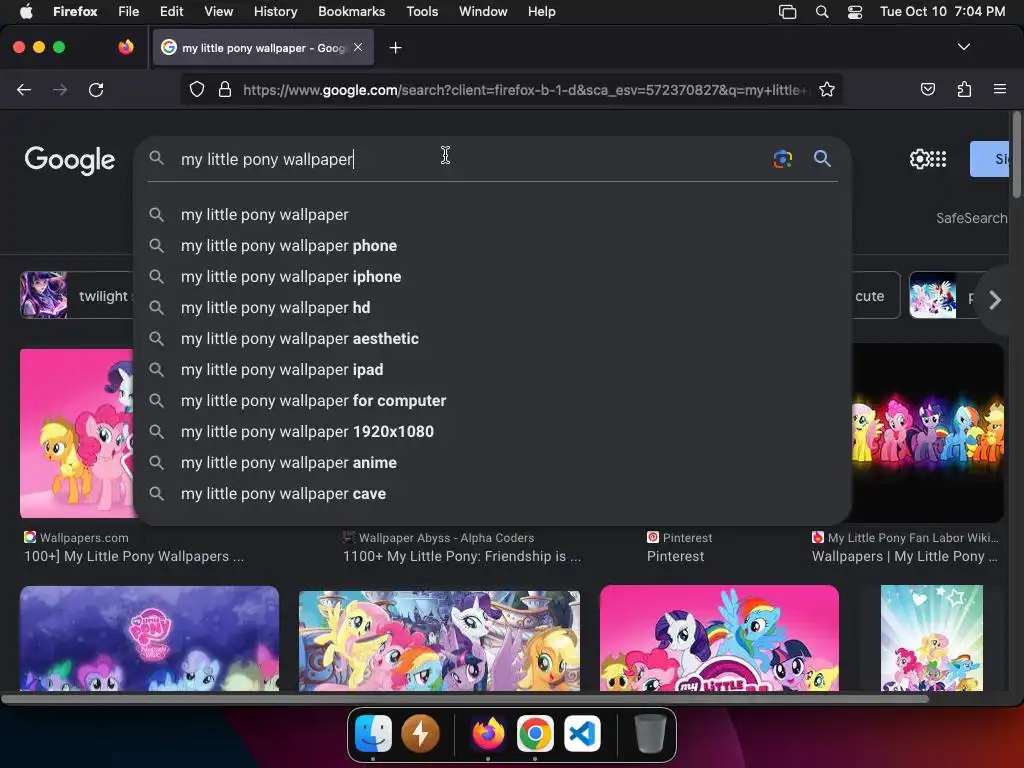
Task: Open the View menu
Action: coord(218,11)
